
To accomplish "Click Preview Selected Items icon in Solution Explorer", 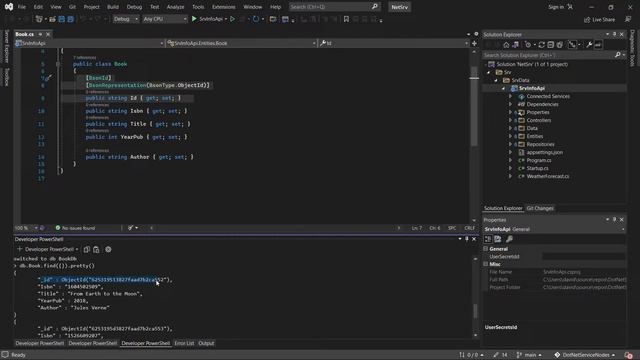I will (598, 45).
